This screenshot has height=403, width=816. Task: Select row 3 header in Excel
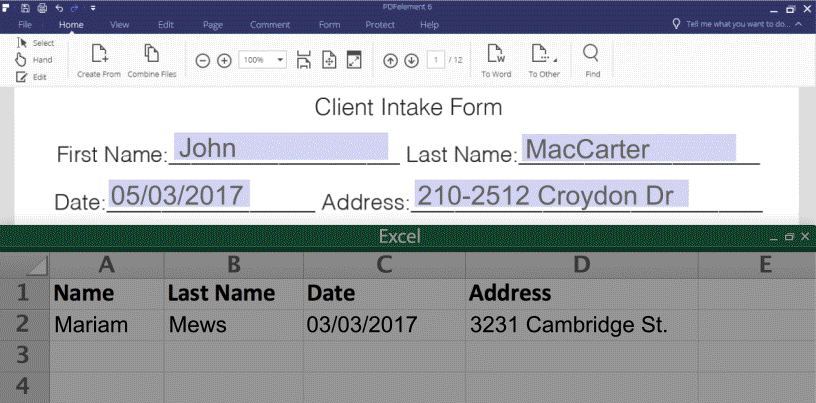[24, 356]
